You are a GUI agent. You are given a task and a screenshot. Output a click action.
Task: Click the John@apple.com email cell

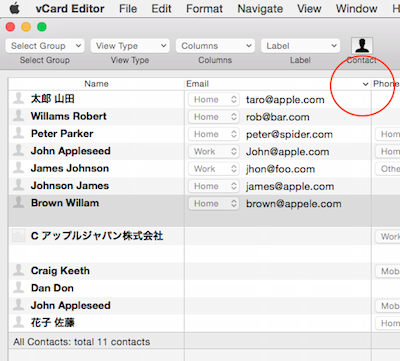tap(287, 151)
